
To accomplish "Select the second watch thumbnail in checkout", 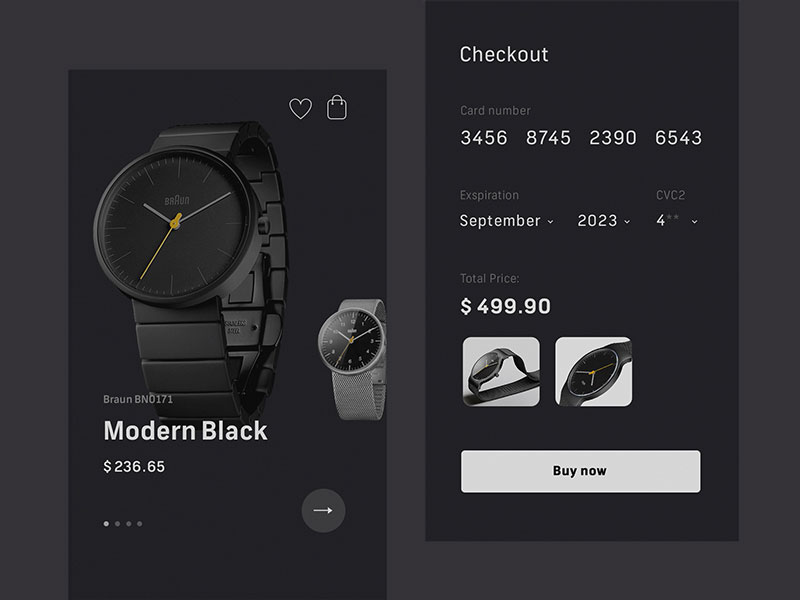I will [x=593, y=371].
